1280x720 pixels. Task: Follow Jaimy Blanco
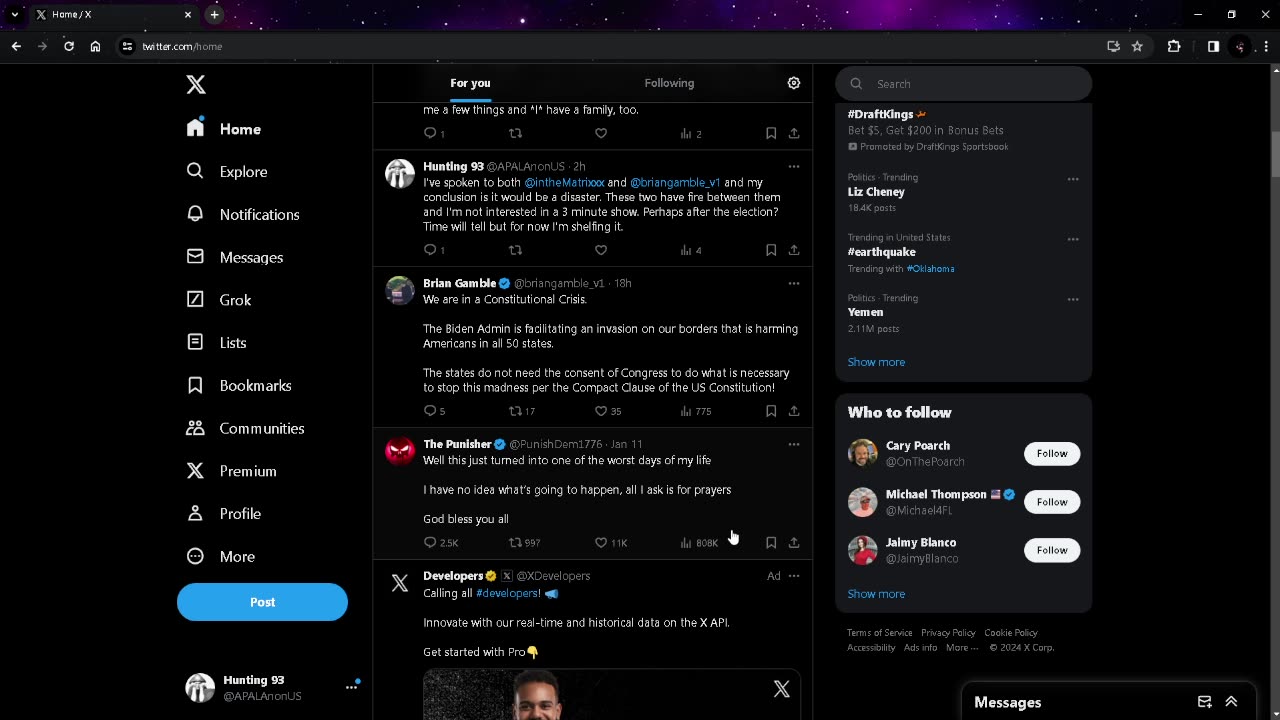click(1052, 550)
